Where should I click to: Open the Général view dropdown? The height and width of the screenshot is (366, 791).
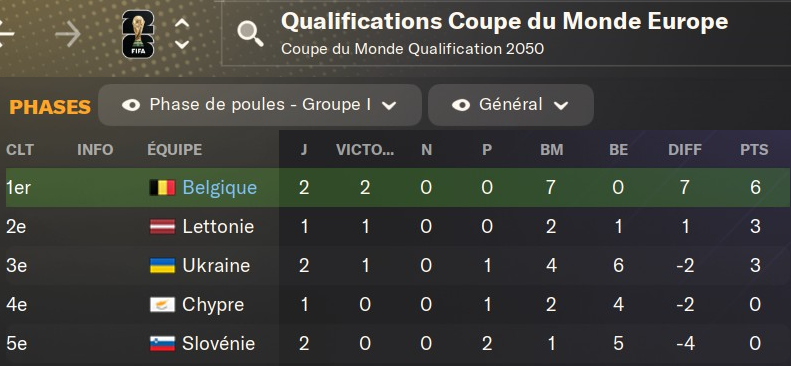tap(511, 105)
